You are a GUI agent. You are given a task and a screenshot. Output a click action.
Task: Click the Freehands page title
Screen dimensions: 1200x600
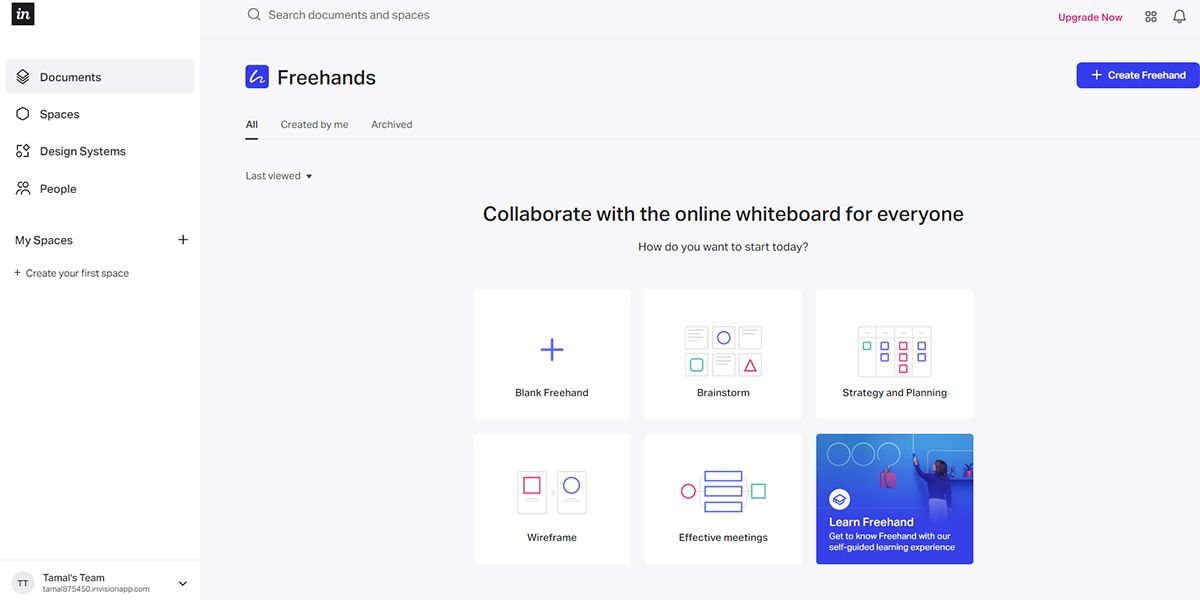click(326, 77)
